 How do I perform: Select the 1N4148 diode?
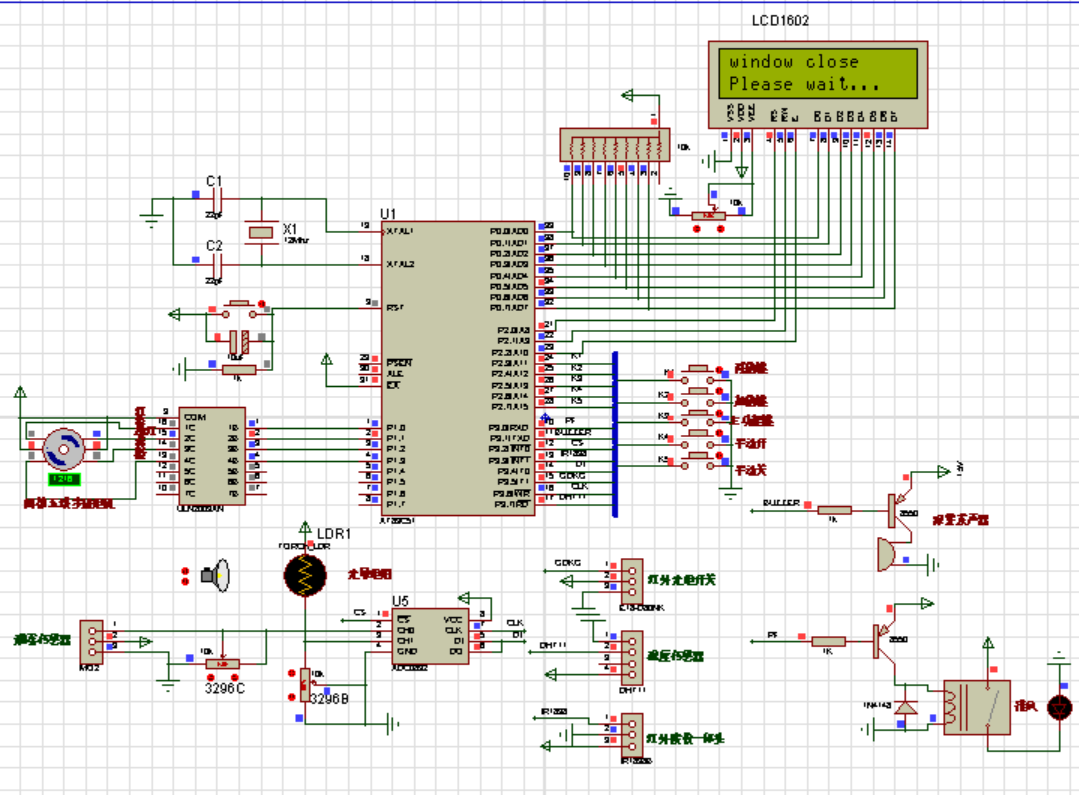(x=906, y=708)
